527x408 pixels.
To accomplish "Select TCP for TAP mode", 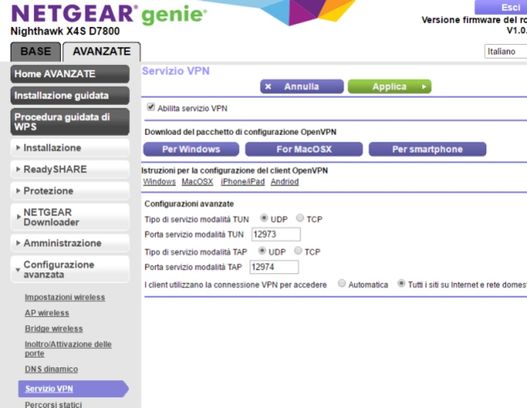I will coord(298,251).
